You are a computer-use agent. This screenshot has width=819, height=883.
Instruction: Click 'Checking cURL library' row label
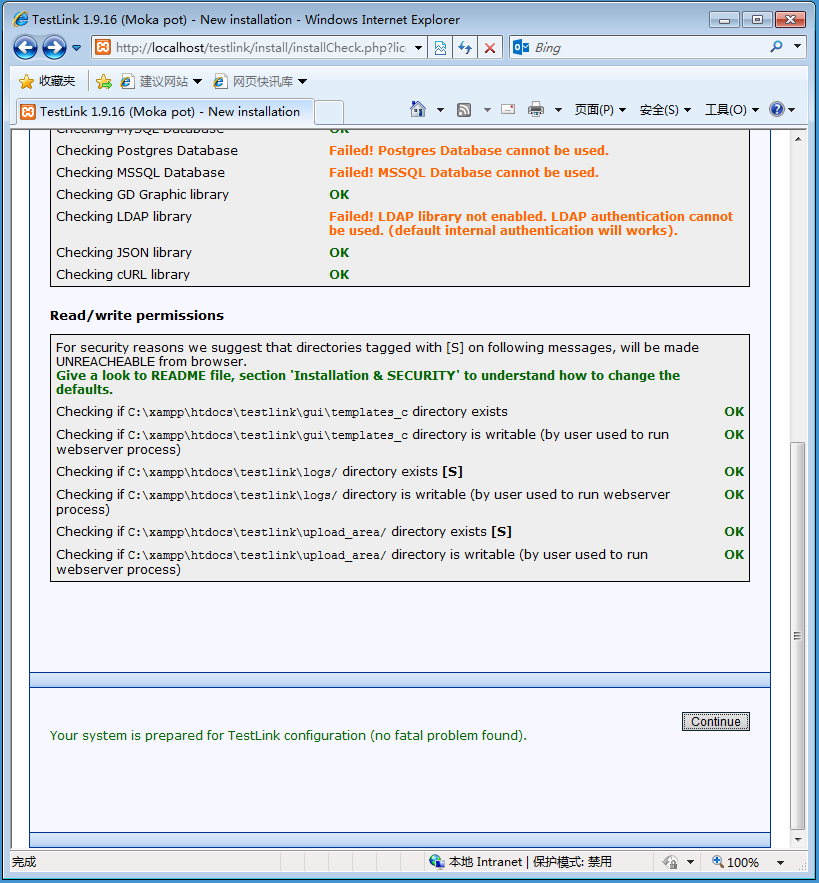coord(123,274)
